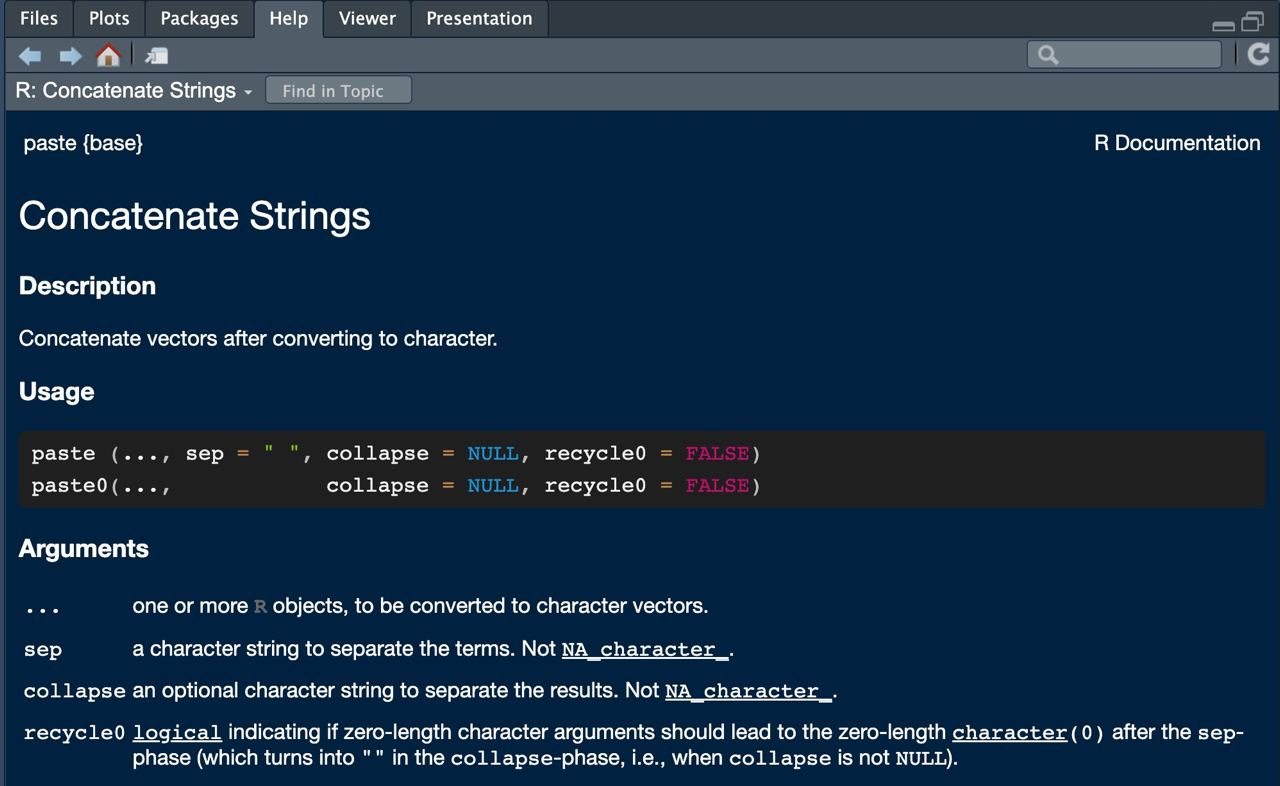Open the 'R: Concatenate Strings' topic dropdown
This screenshot has height=786, width=1280.
pyautogui.click(x=134, y=91)
